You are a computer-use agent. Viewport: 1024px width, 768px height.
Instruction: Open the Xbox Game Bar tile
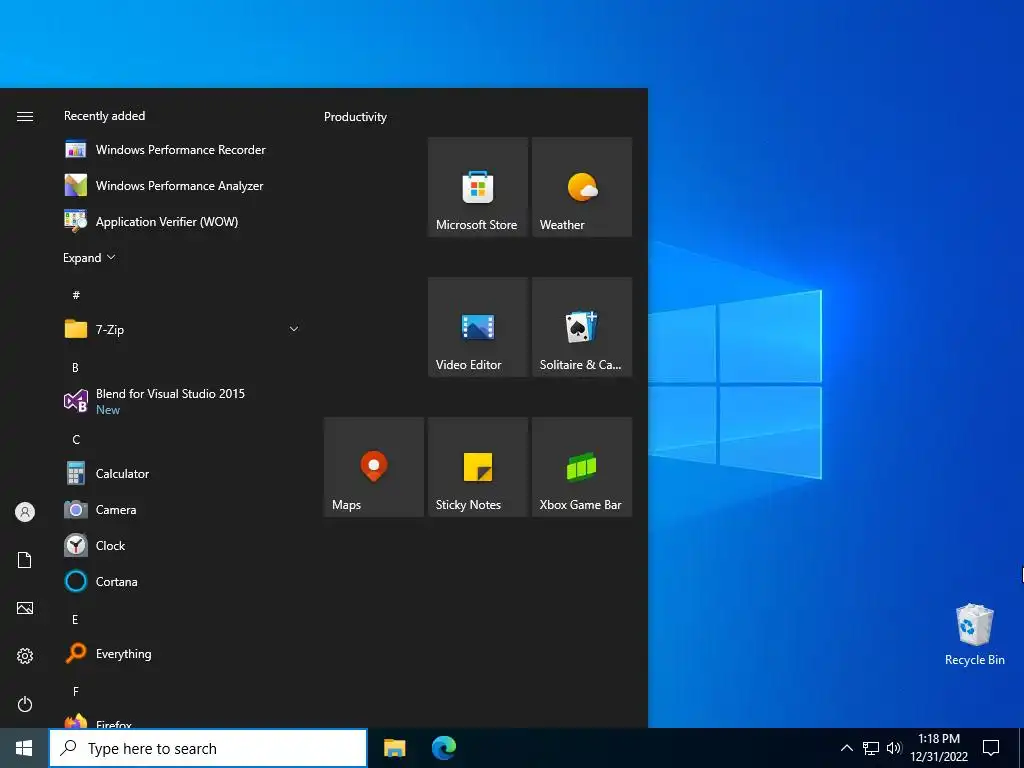click(582, 467)
